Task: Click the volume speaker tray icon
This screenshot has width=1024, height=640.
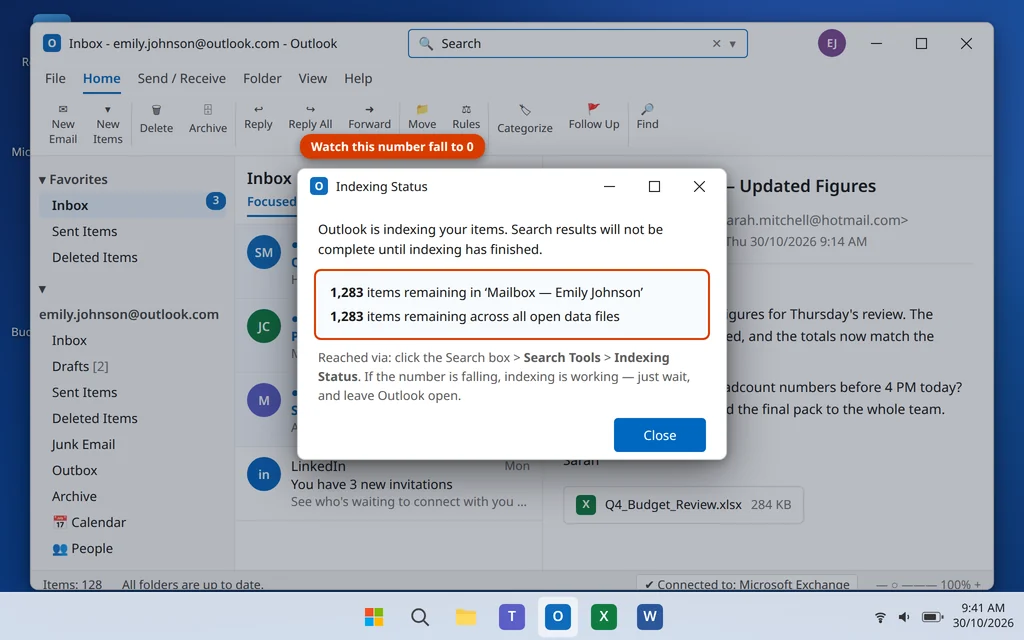Action: click(904, 617)
